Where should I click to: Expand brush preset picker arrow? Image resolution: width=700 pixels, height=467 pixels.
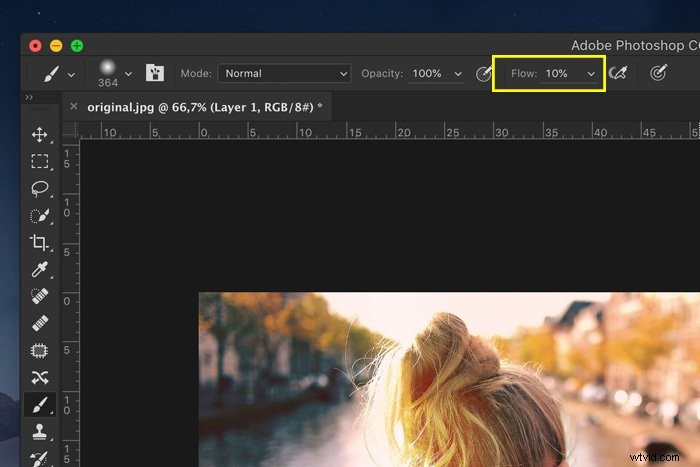coord(129,74)
